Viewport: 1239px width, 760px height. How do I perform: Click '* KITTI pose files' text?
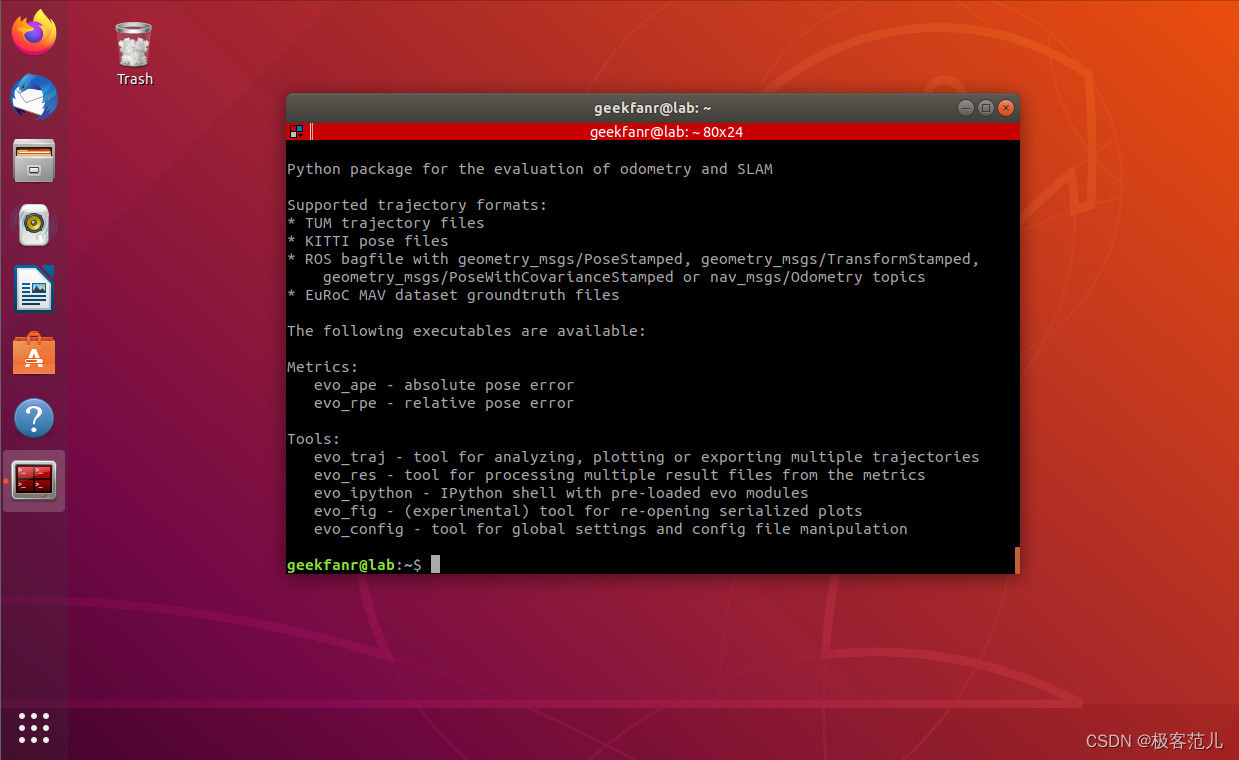pos(368,241)
